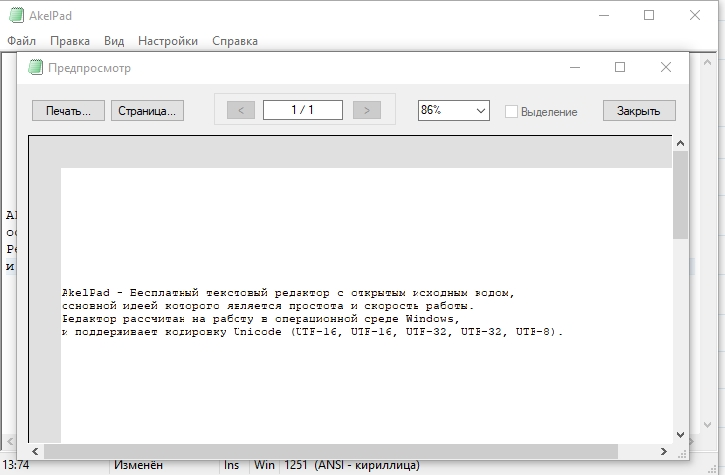
Task: Enable the Выделение checkbox
Action: click(x=511, y=111)
